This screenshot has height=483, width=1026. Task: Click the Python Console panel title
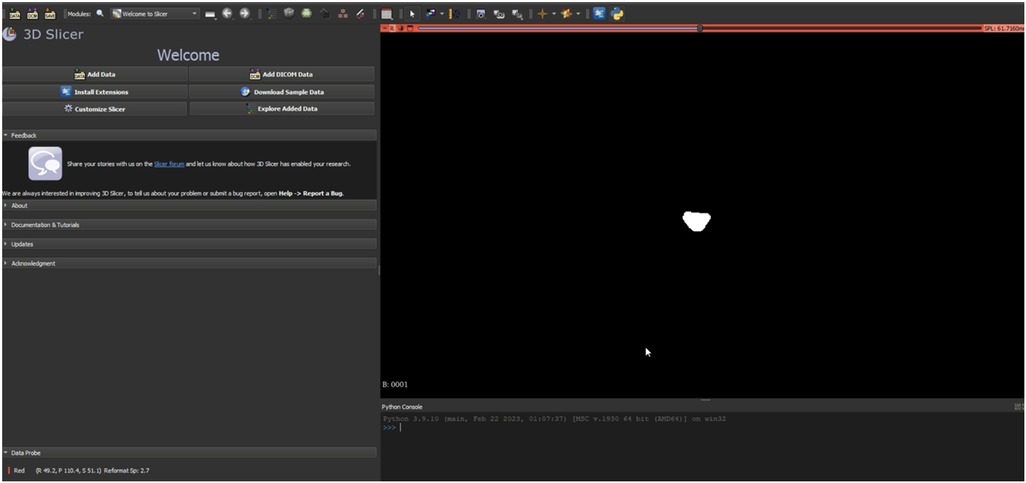click(x=402, y=407)
